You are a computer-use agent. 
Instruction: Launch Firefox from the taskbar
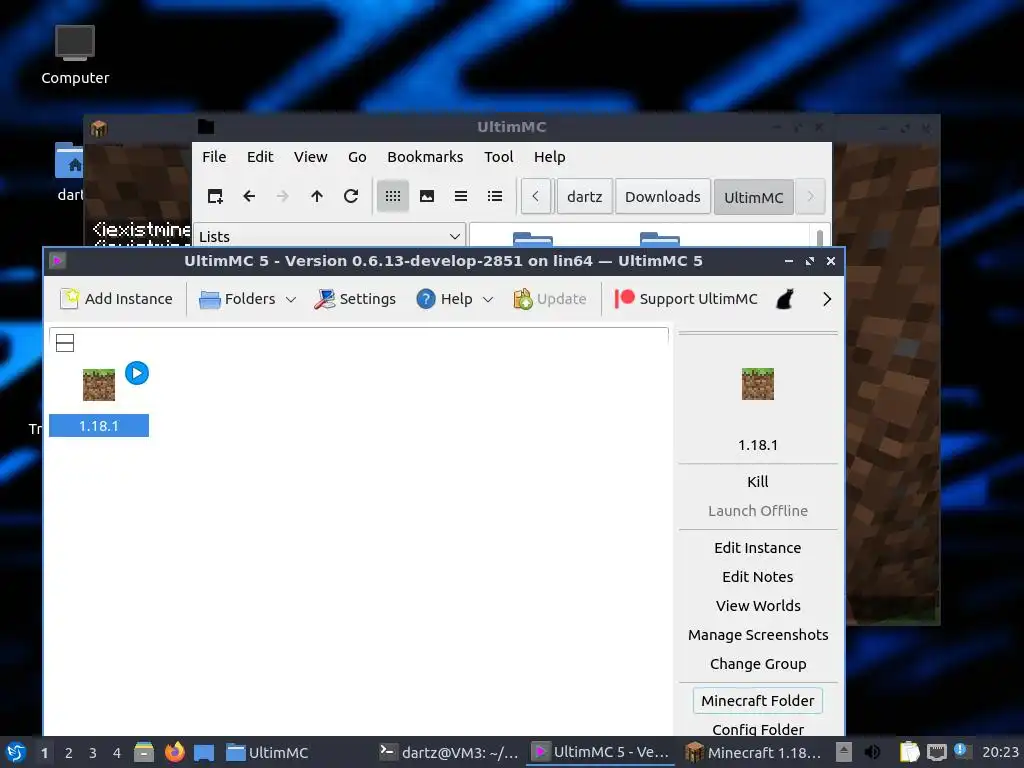174,752
